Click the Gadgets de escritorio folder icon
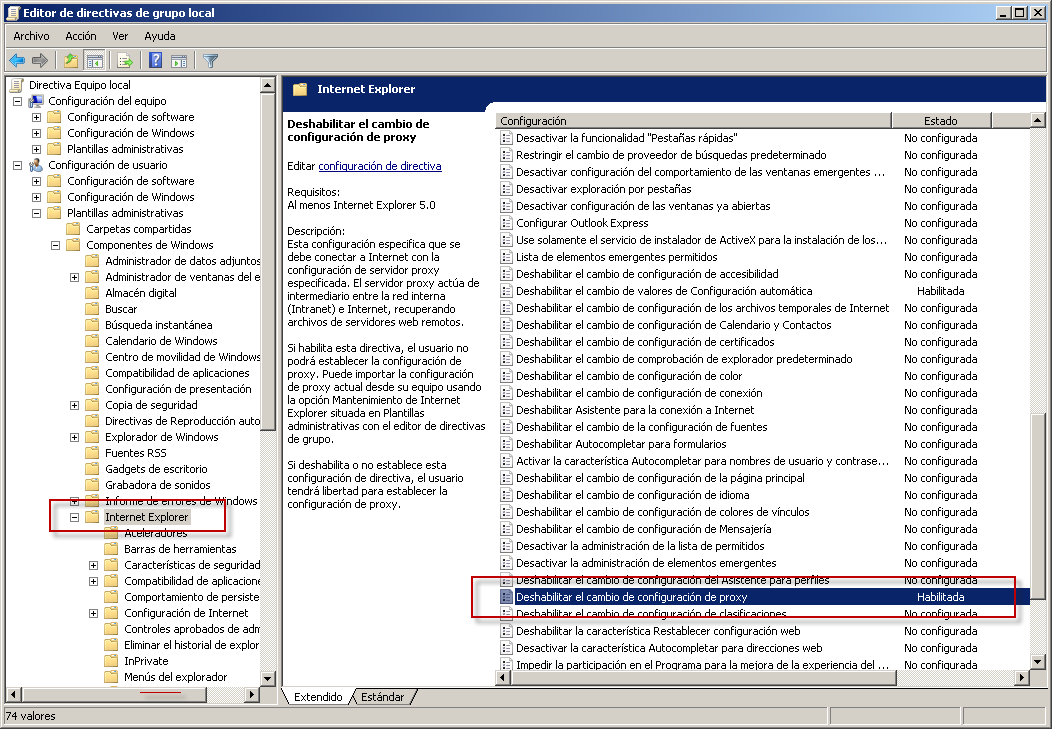Viewport: 1052px width, 729px height. click(92, 469)
